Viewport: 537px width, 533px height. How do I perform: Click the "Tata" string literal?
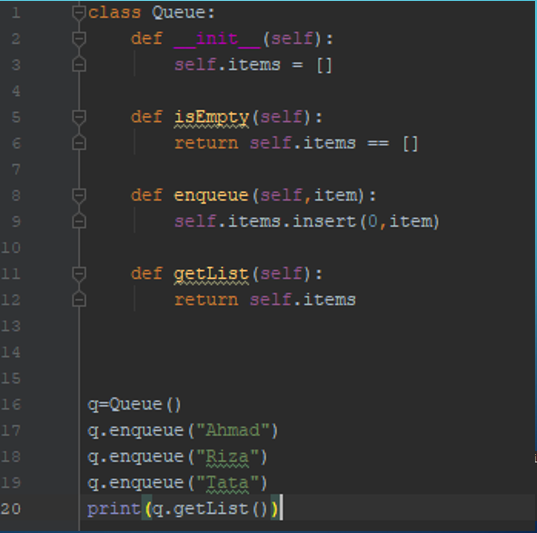[227, 483]
